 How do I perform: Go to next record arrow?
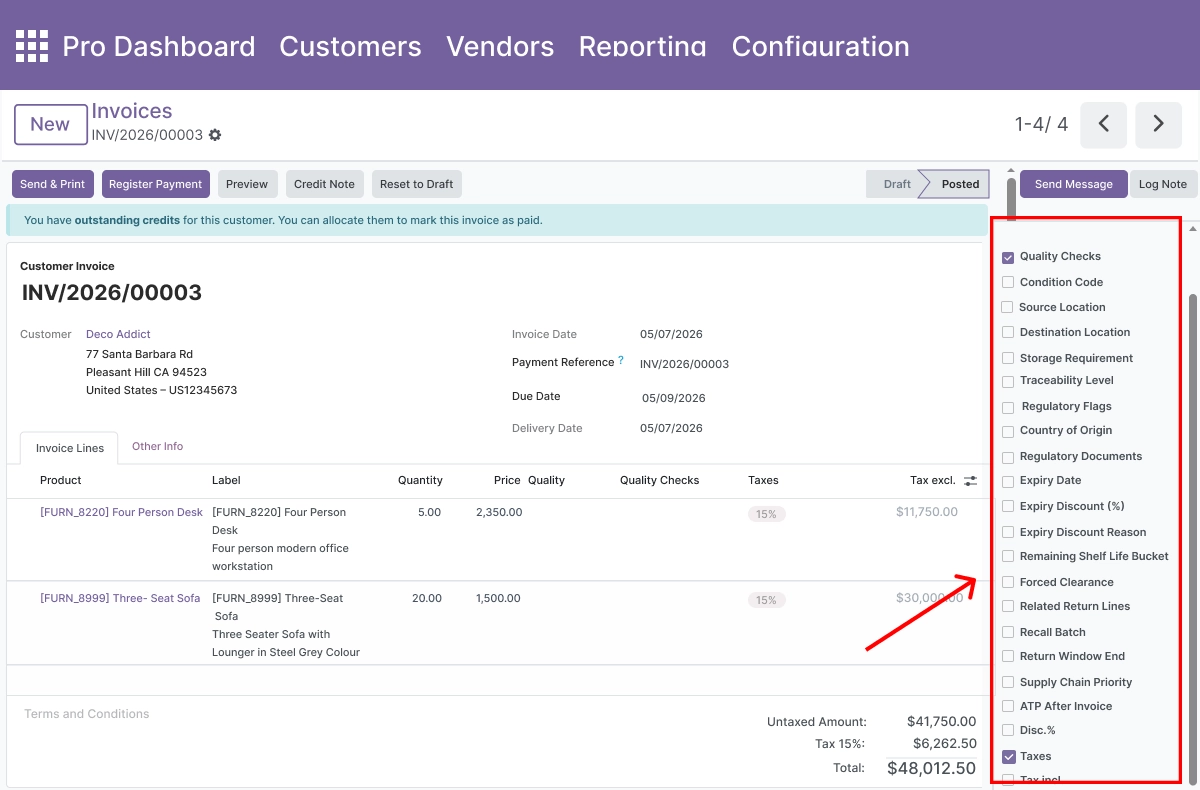[x=1159, y=124]
